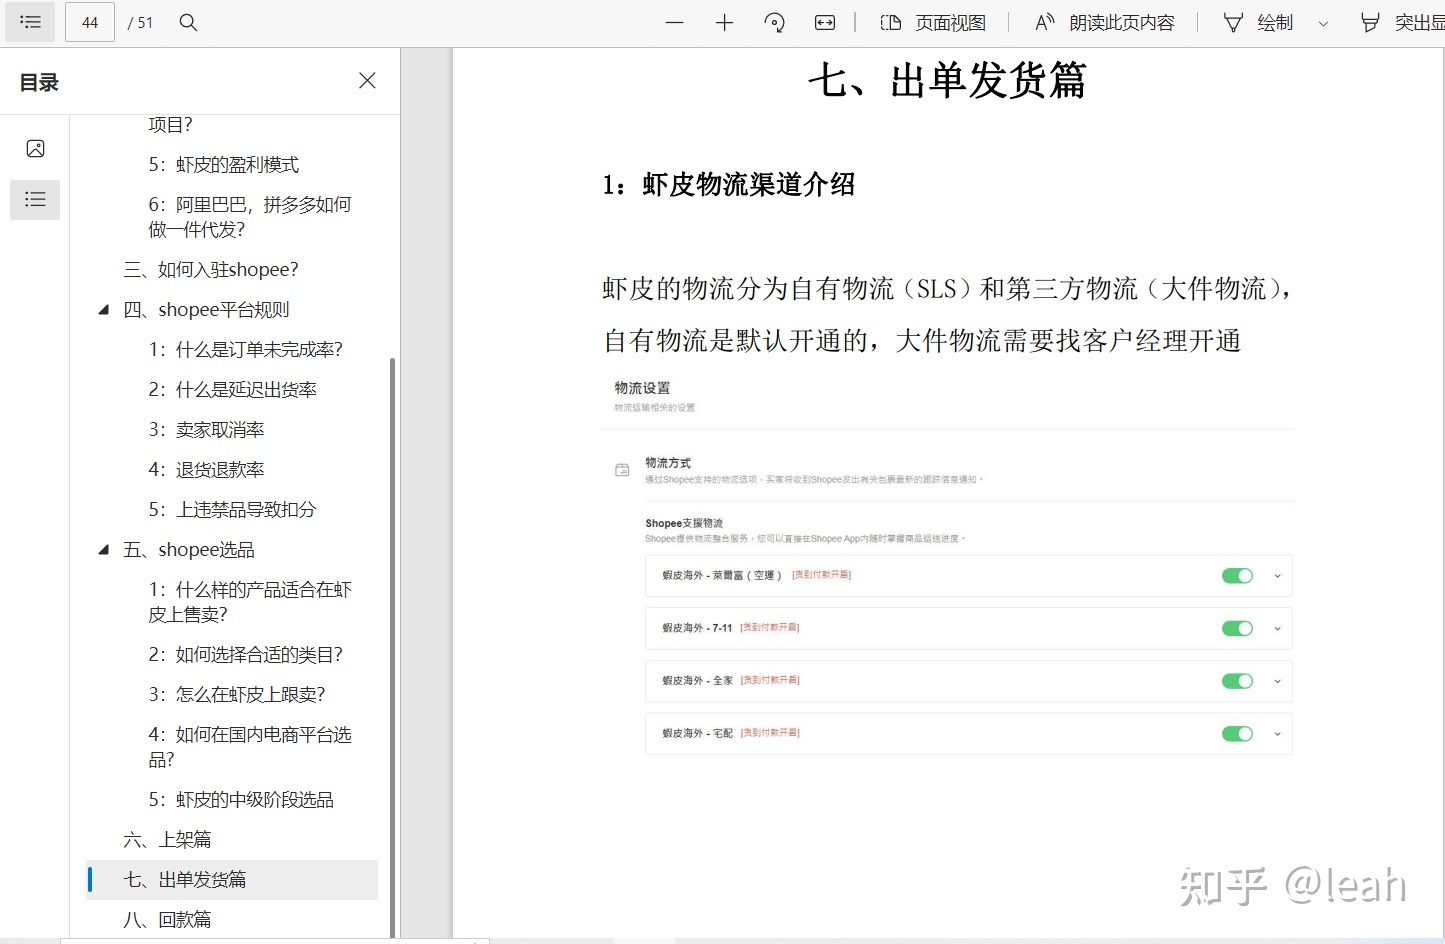Go to 6：阿里巴巴，拼多多如何做一件代发?
The height and width of the screenshot is (944, 1445).
(x=250, y=216)
